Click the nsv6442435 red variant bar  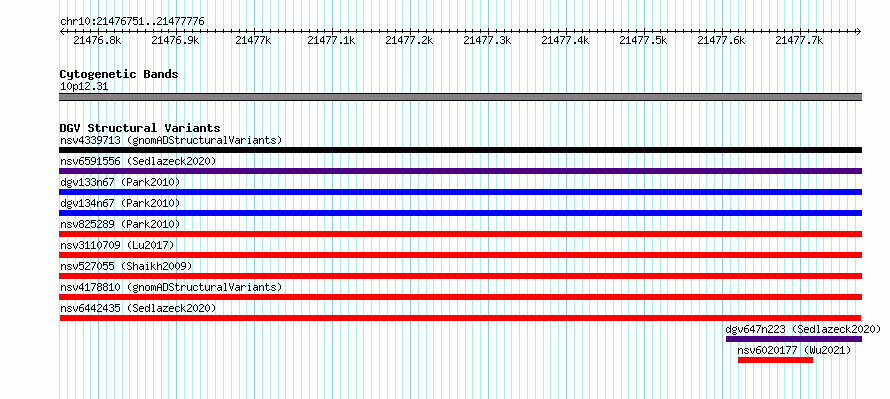(x=460, y=318)
